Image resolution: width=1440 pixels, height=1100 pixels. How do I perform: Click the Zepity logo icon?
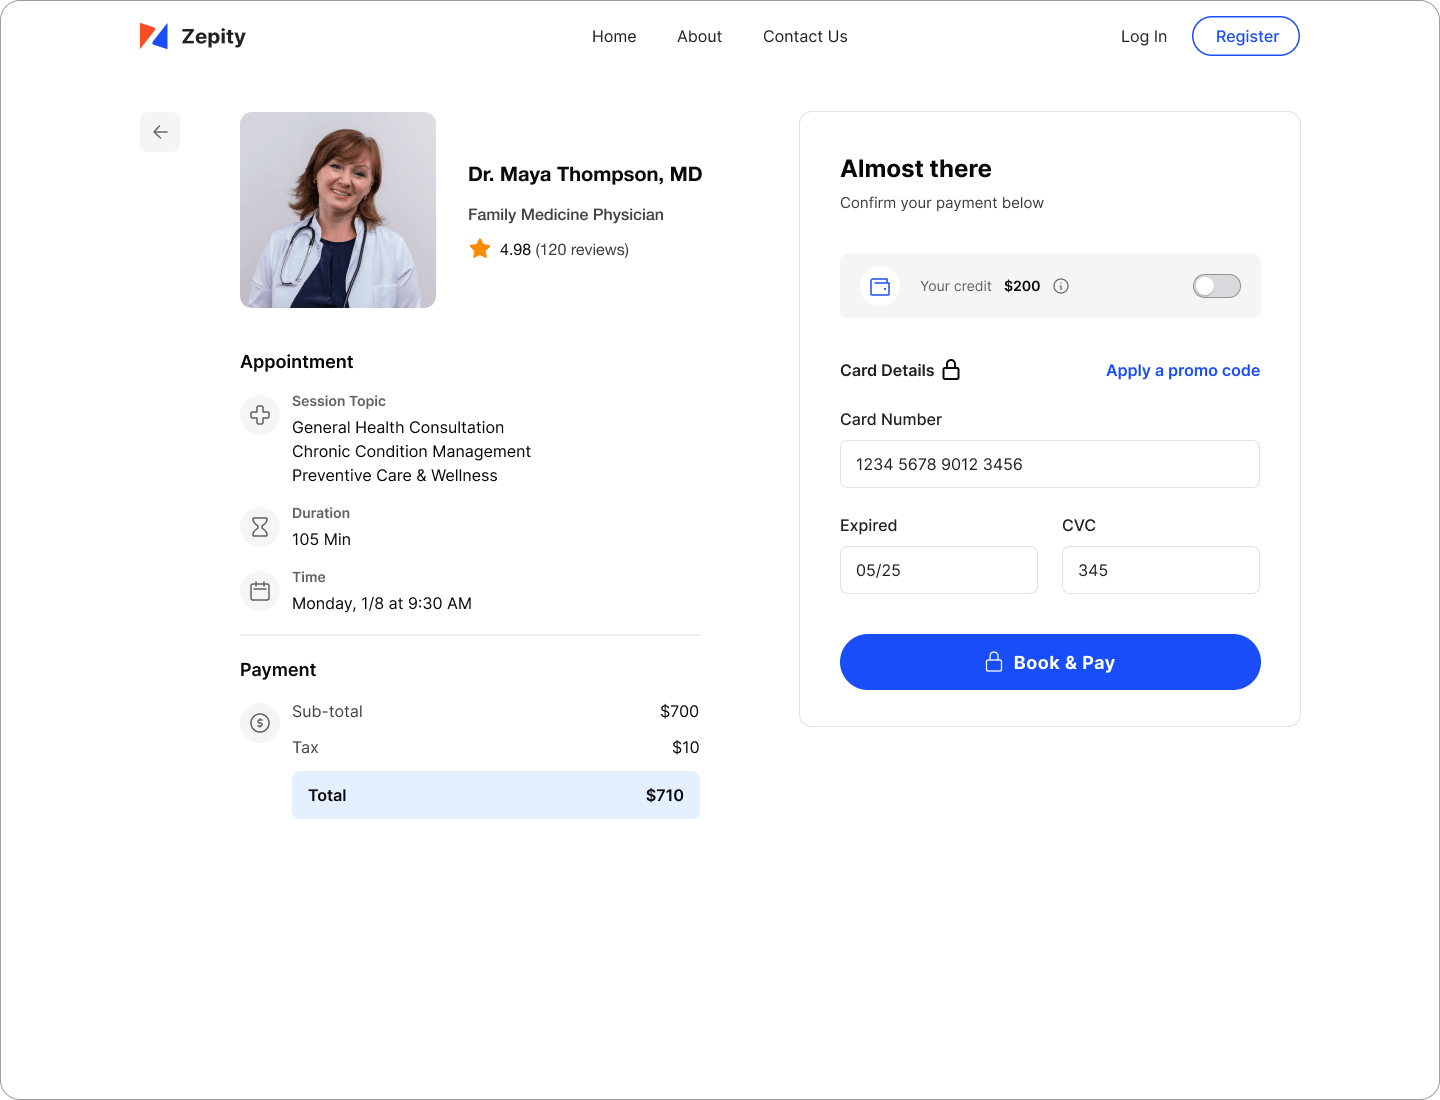click(x=154, y=37)
